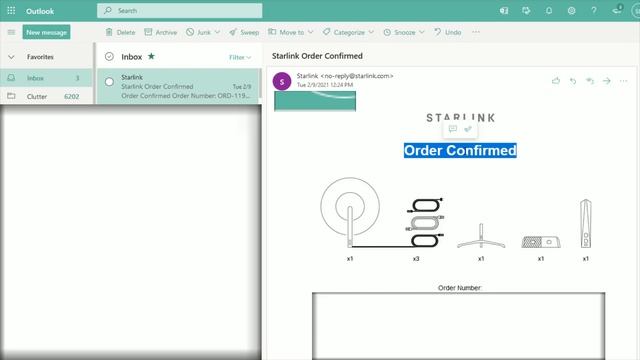Open Settings gear icon

click(571, 11)
